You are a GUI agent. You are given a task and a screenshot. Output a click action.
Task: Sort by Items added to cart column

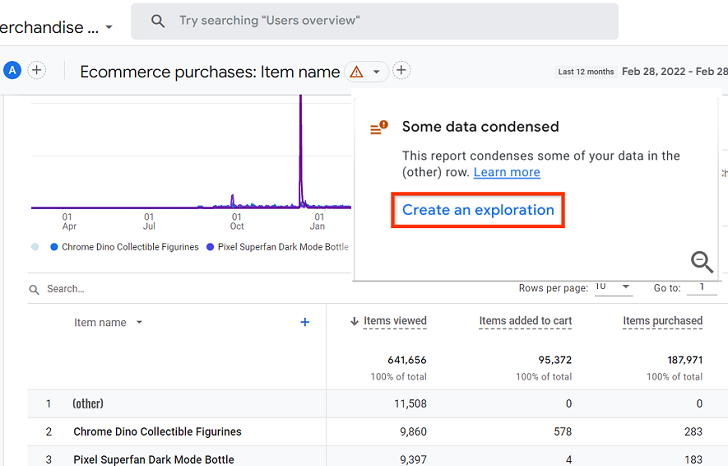pyautogui.click(x=525, y=321)
